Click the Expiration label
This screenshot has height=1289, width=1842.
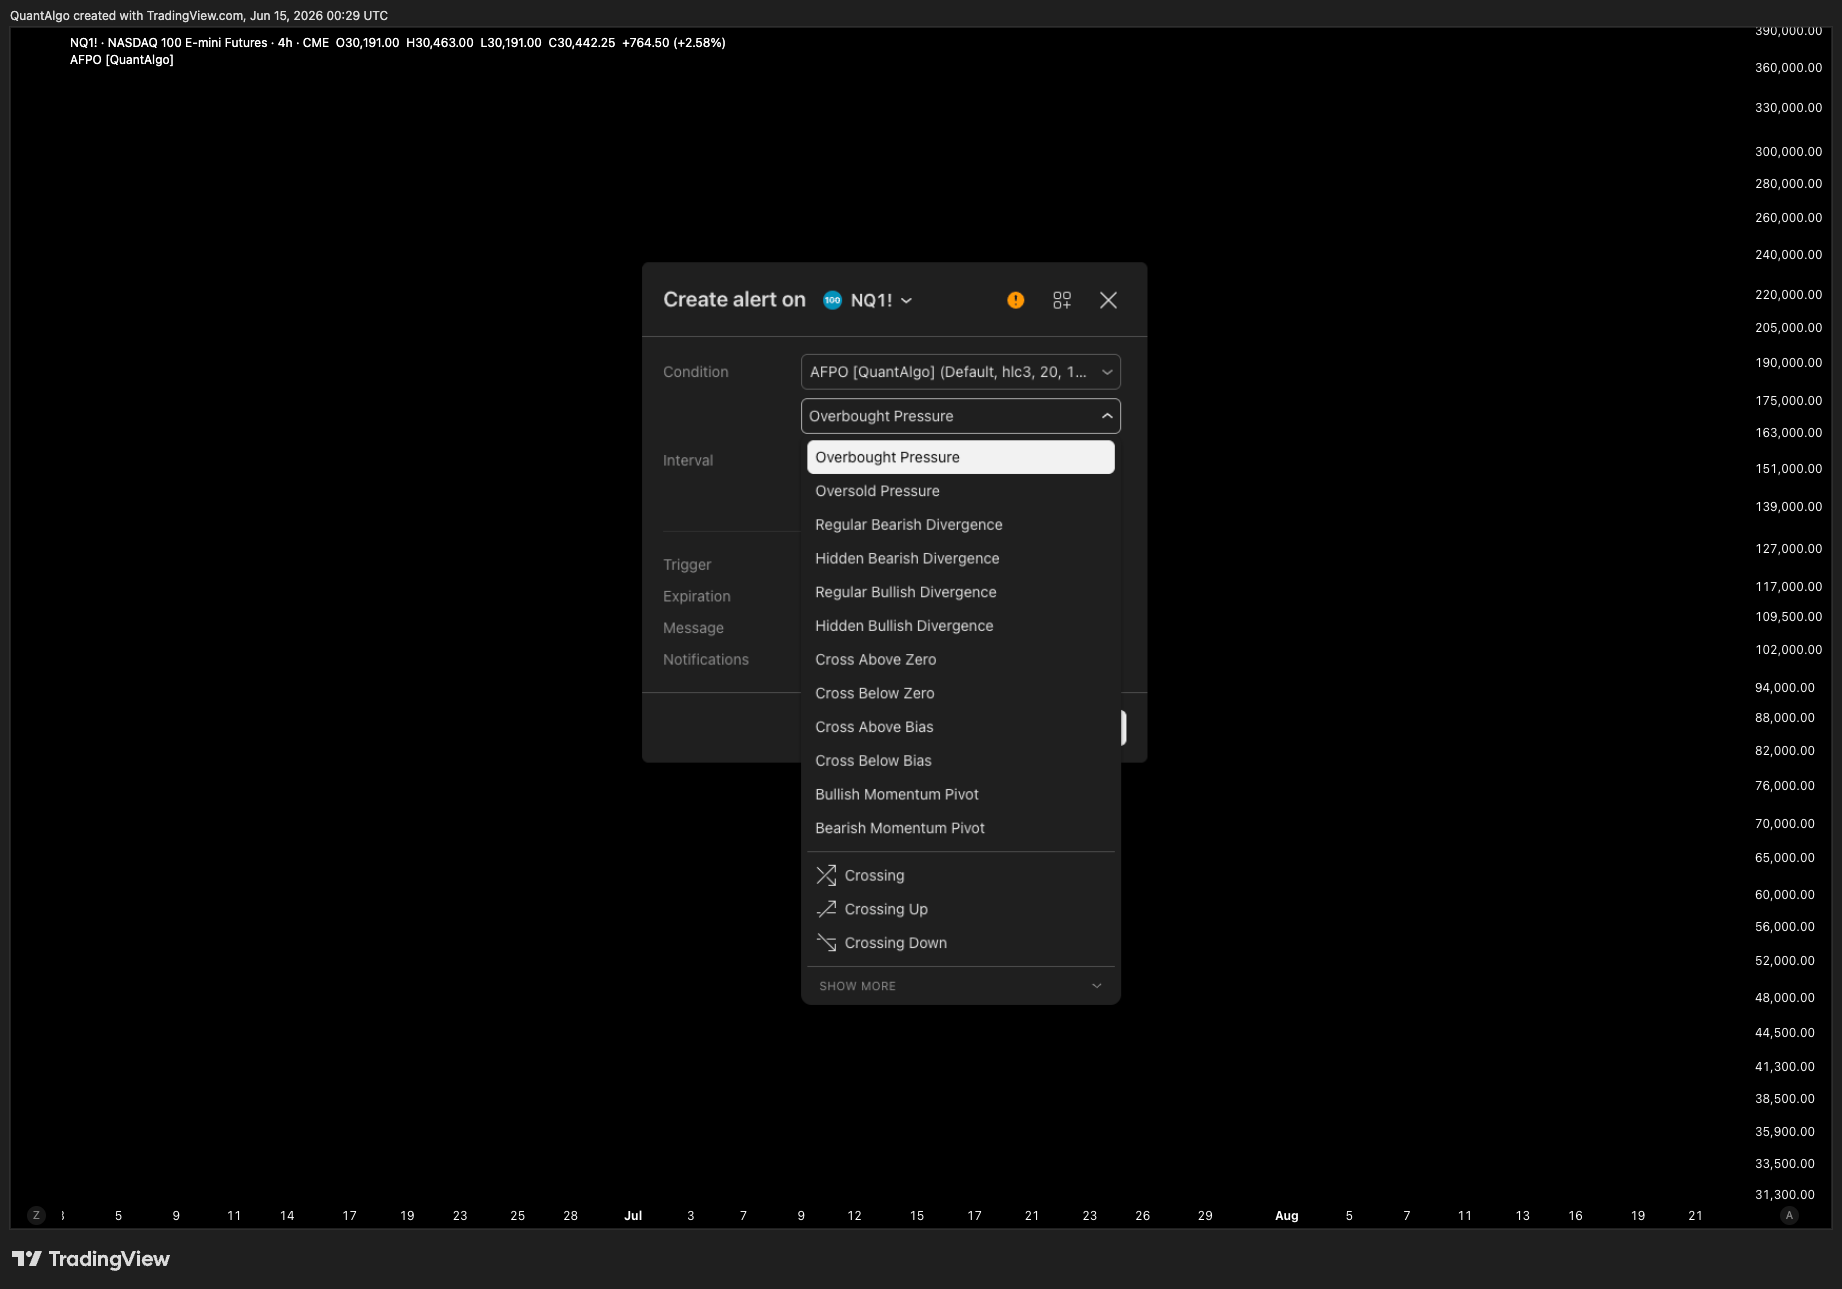tap(696, 596)
